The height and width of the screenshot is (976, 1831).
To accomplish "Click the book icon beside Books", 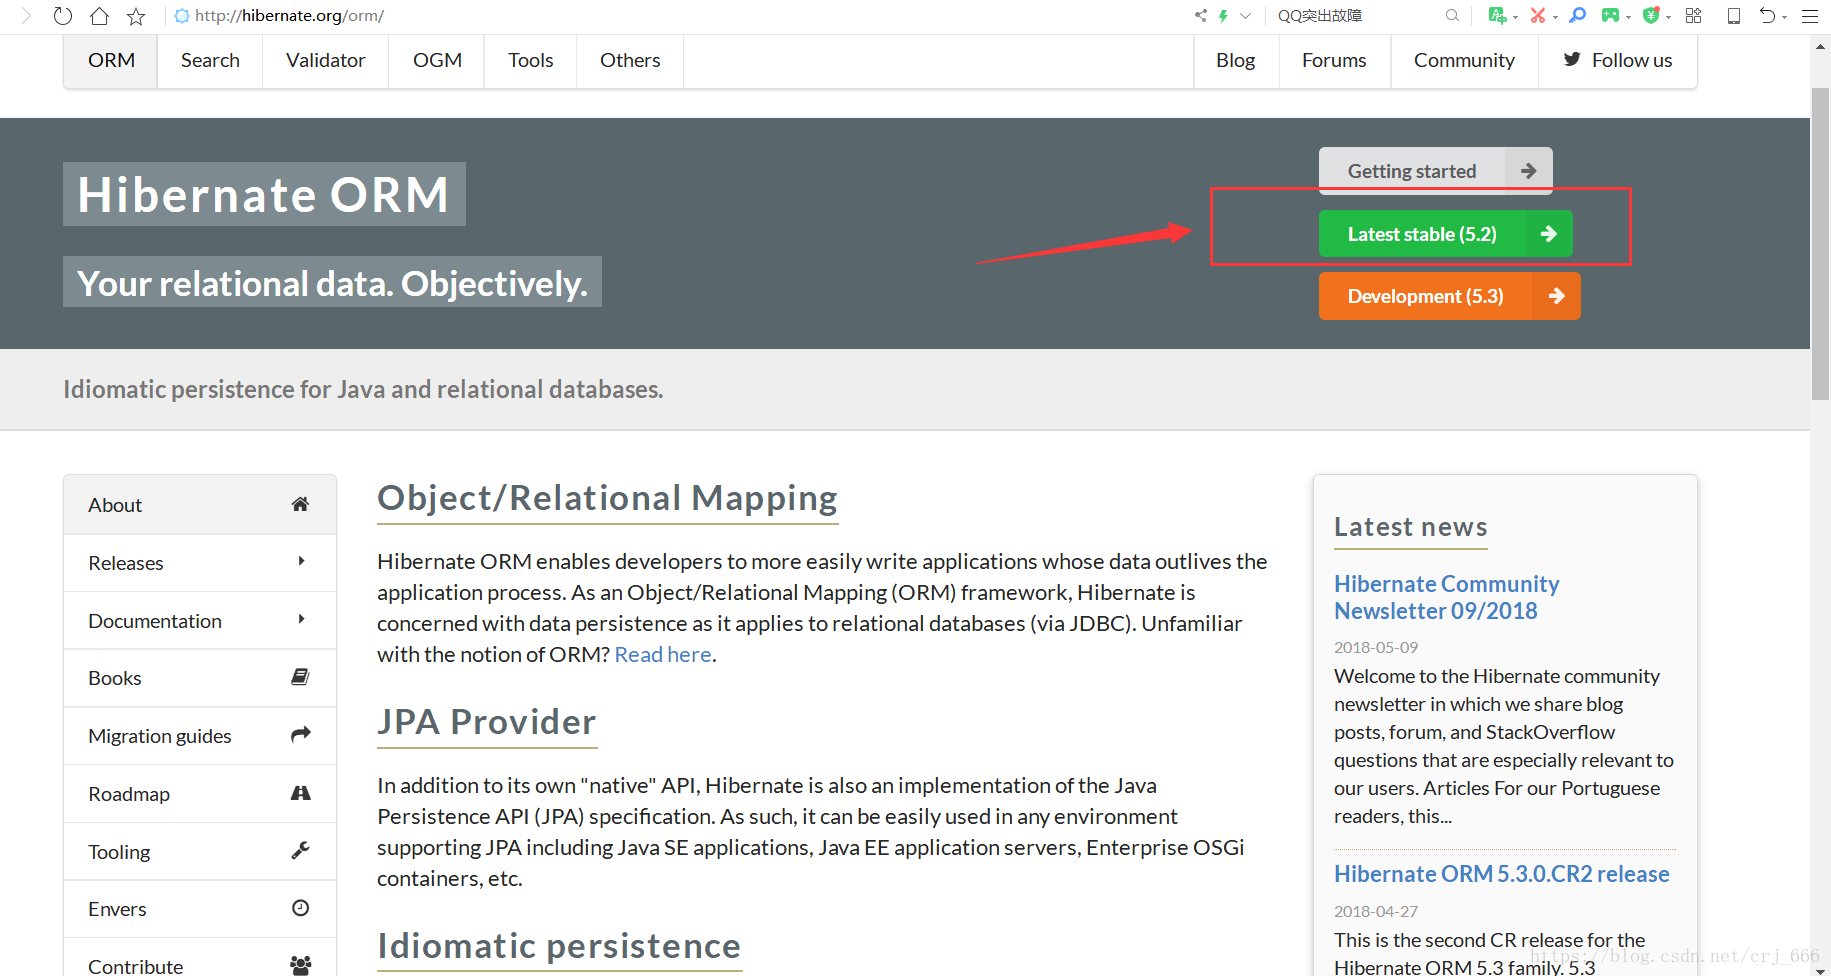I will [x=300, y=677].
